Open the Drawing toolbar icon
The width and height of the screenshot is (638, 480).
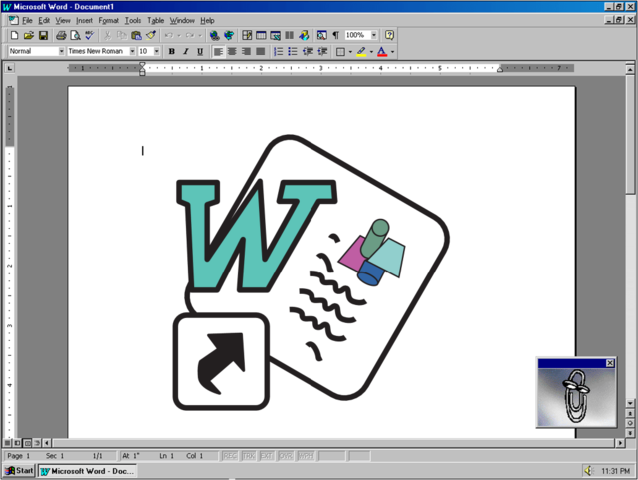(304, 35)
